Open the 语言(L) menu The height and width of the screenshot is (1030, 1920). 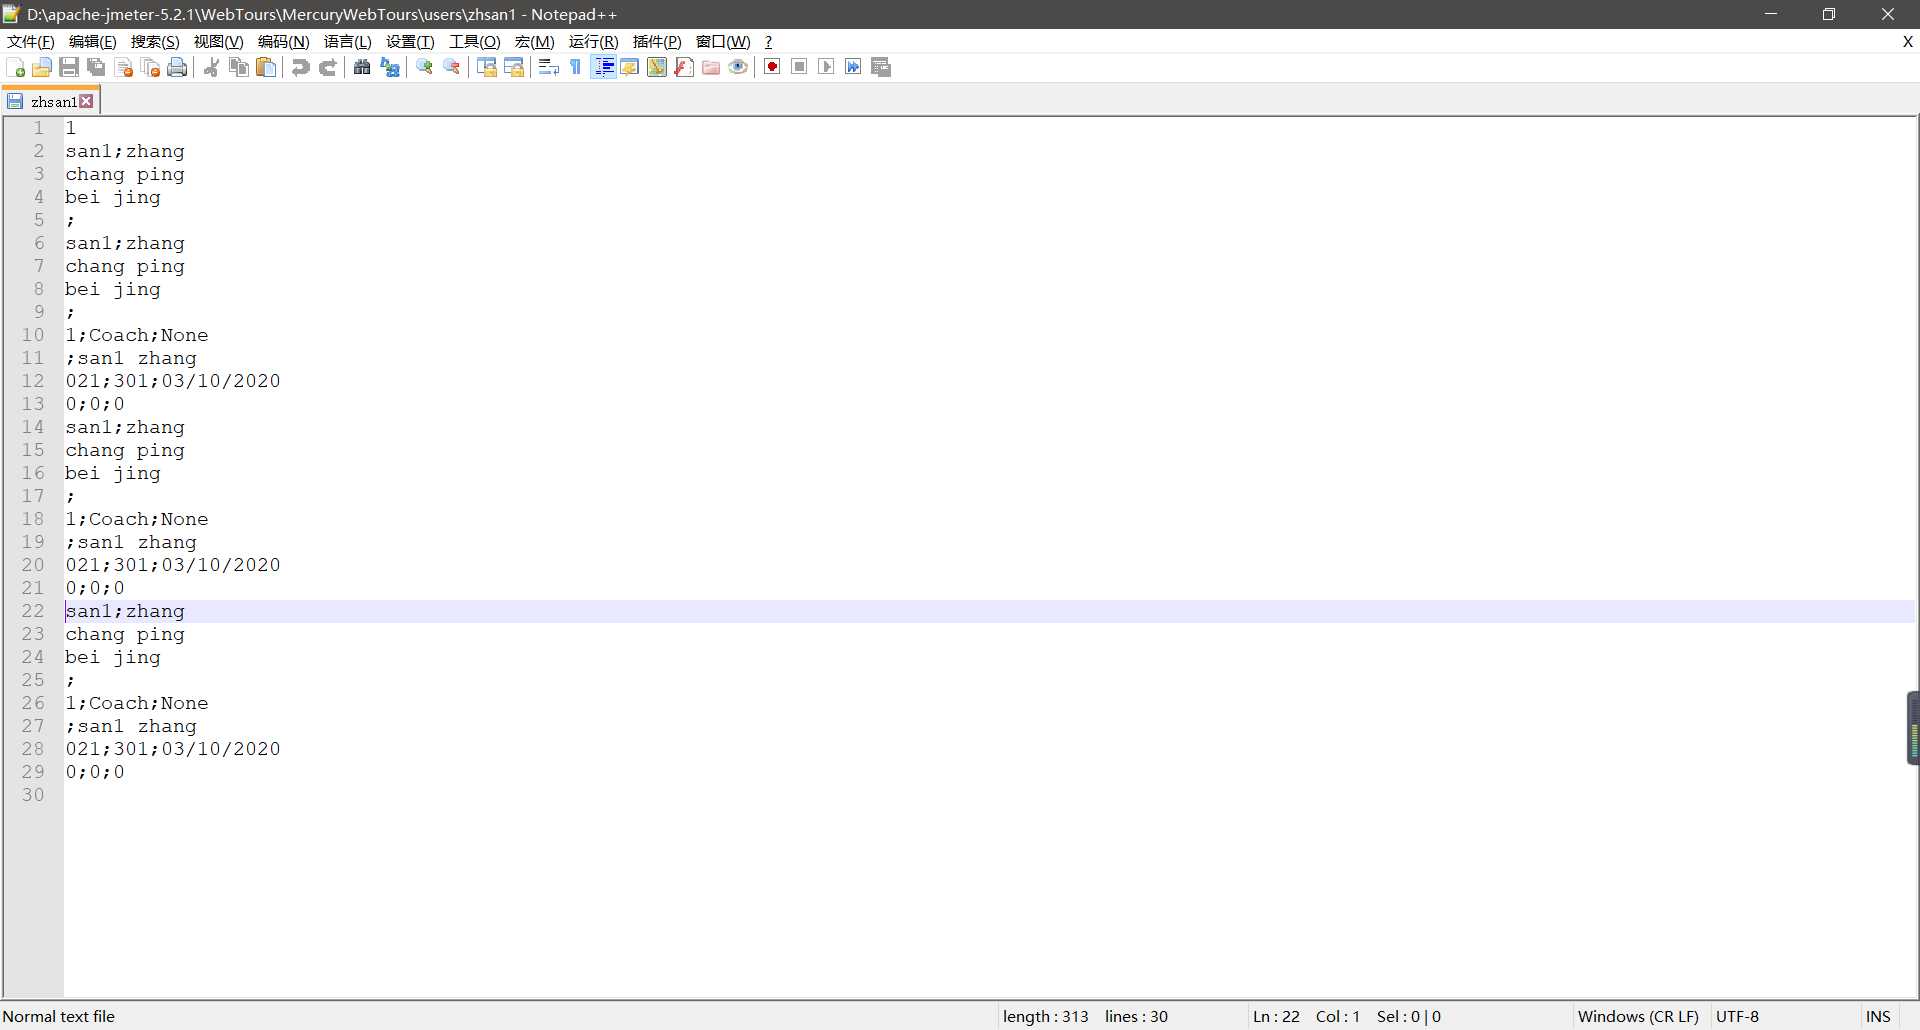[347, 42]
